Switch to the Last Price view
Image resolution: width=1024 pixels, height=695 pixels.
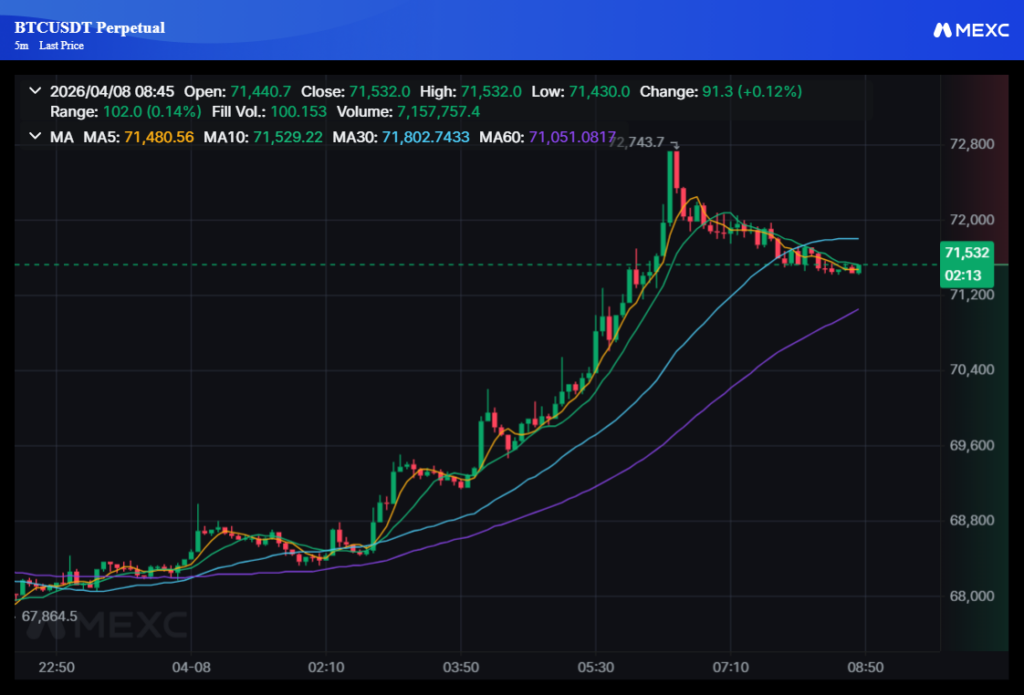pyautogui.click(x=61, y=45)
